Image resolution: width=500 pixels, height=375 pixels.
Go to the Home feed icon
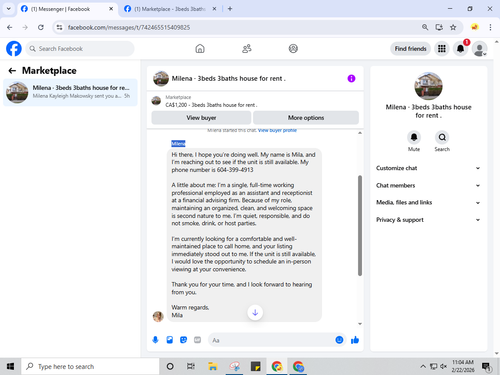point(200,49)
